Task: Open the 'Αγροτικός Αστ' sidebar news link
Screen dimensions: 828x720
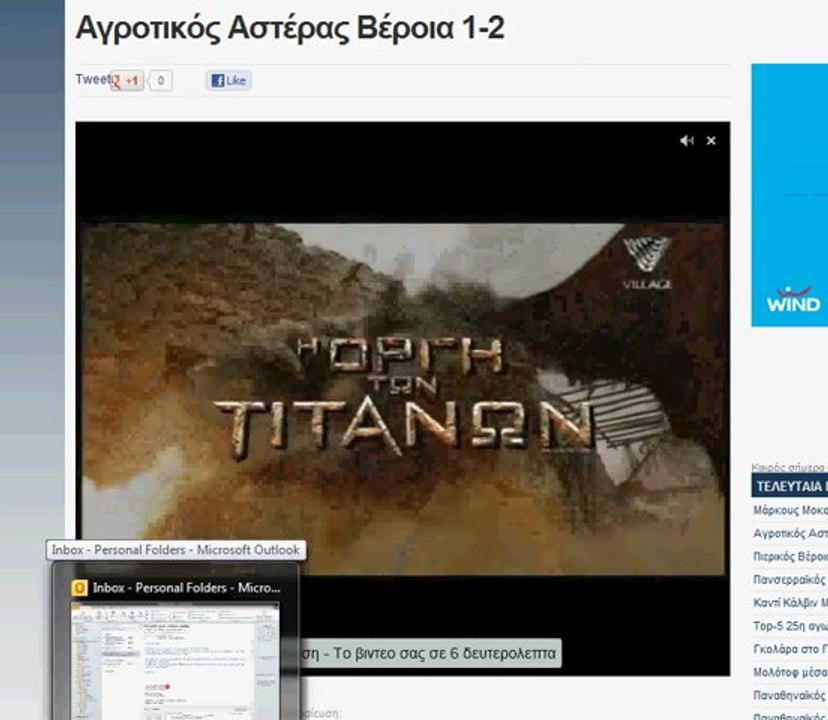Action: [x=791, y=534]
